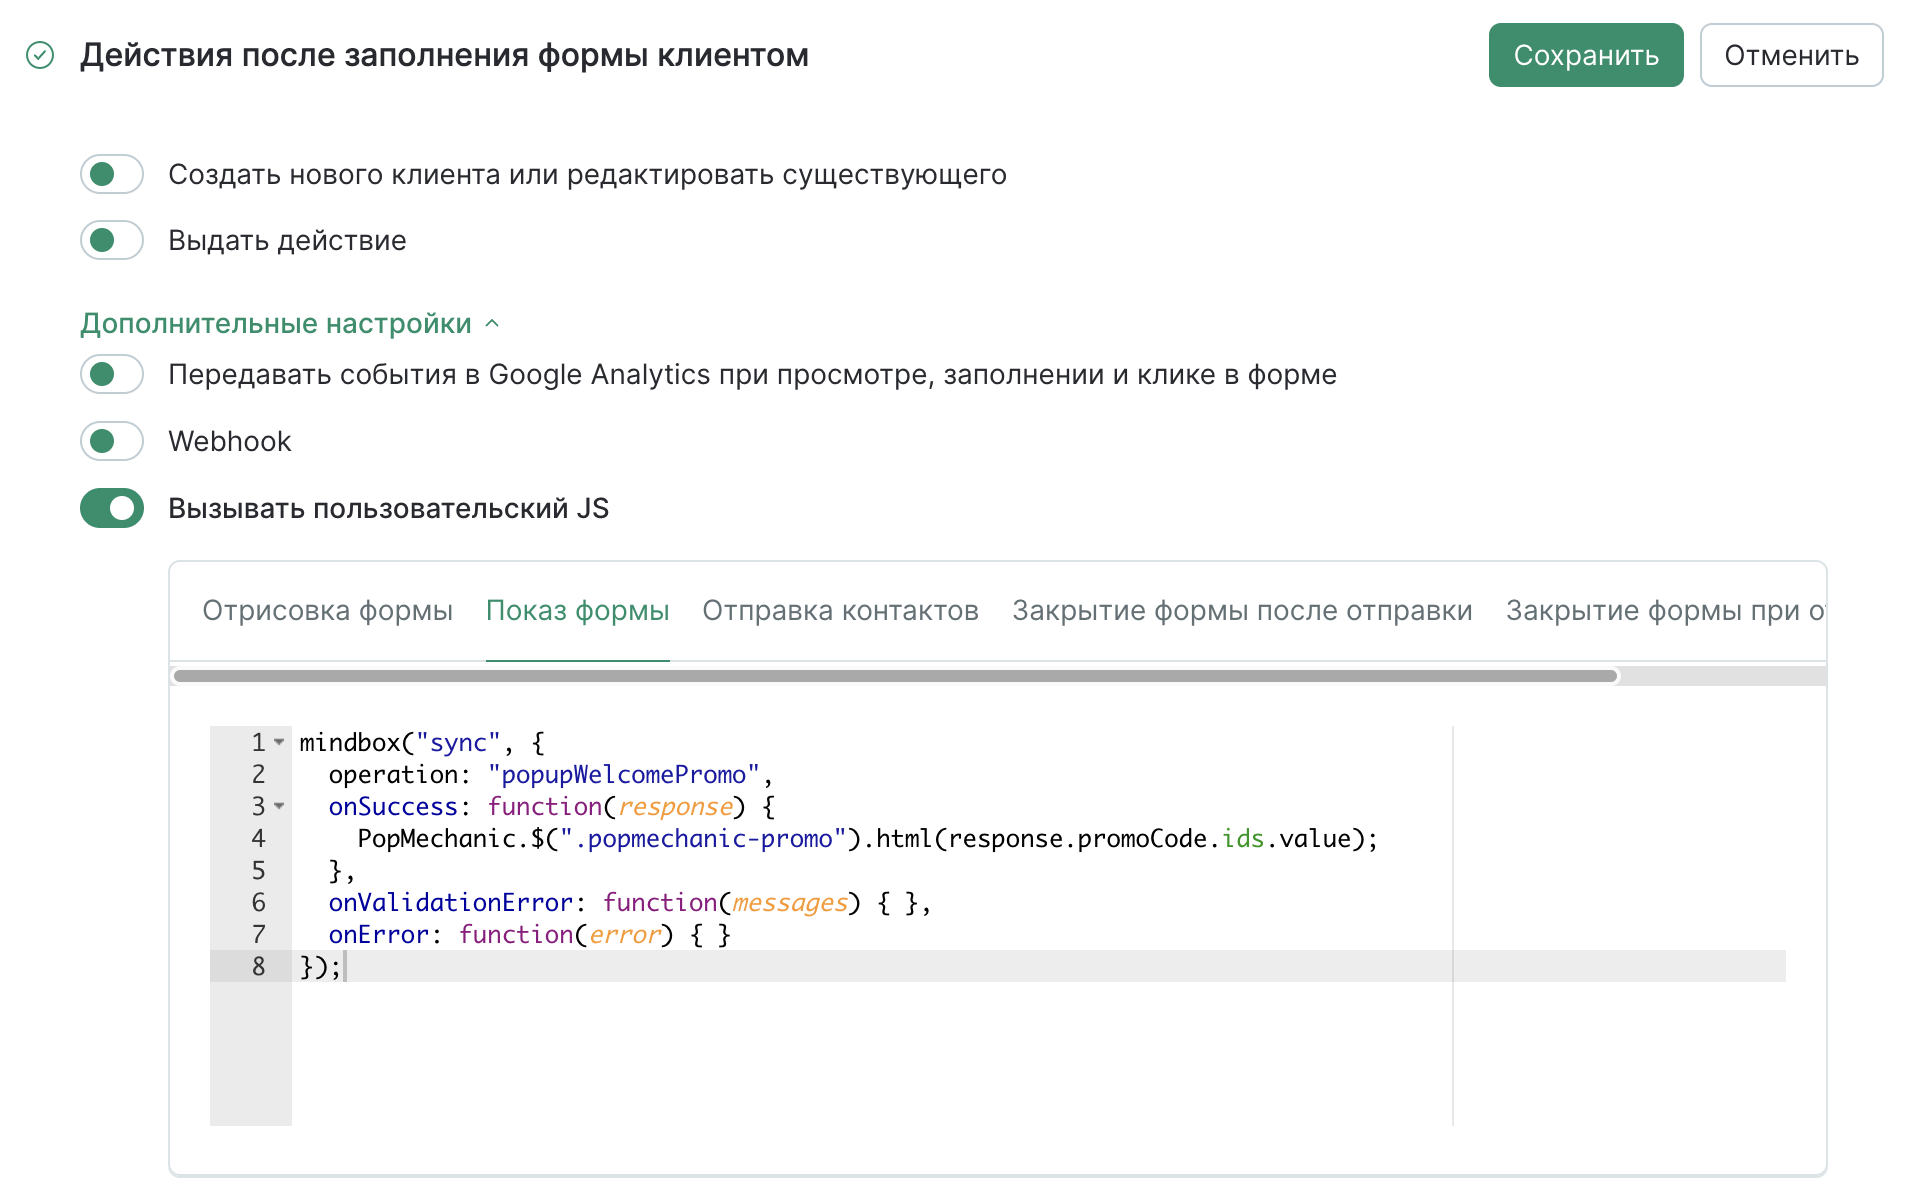Collapse 'Дополнительные настройки' section
This screenshot has width=1910, height=1202.
[x=276, y=323]
